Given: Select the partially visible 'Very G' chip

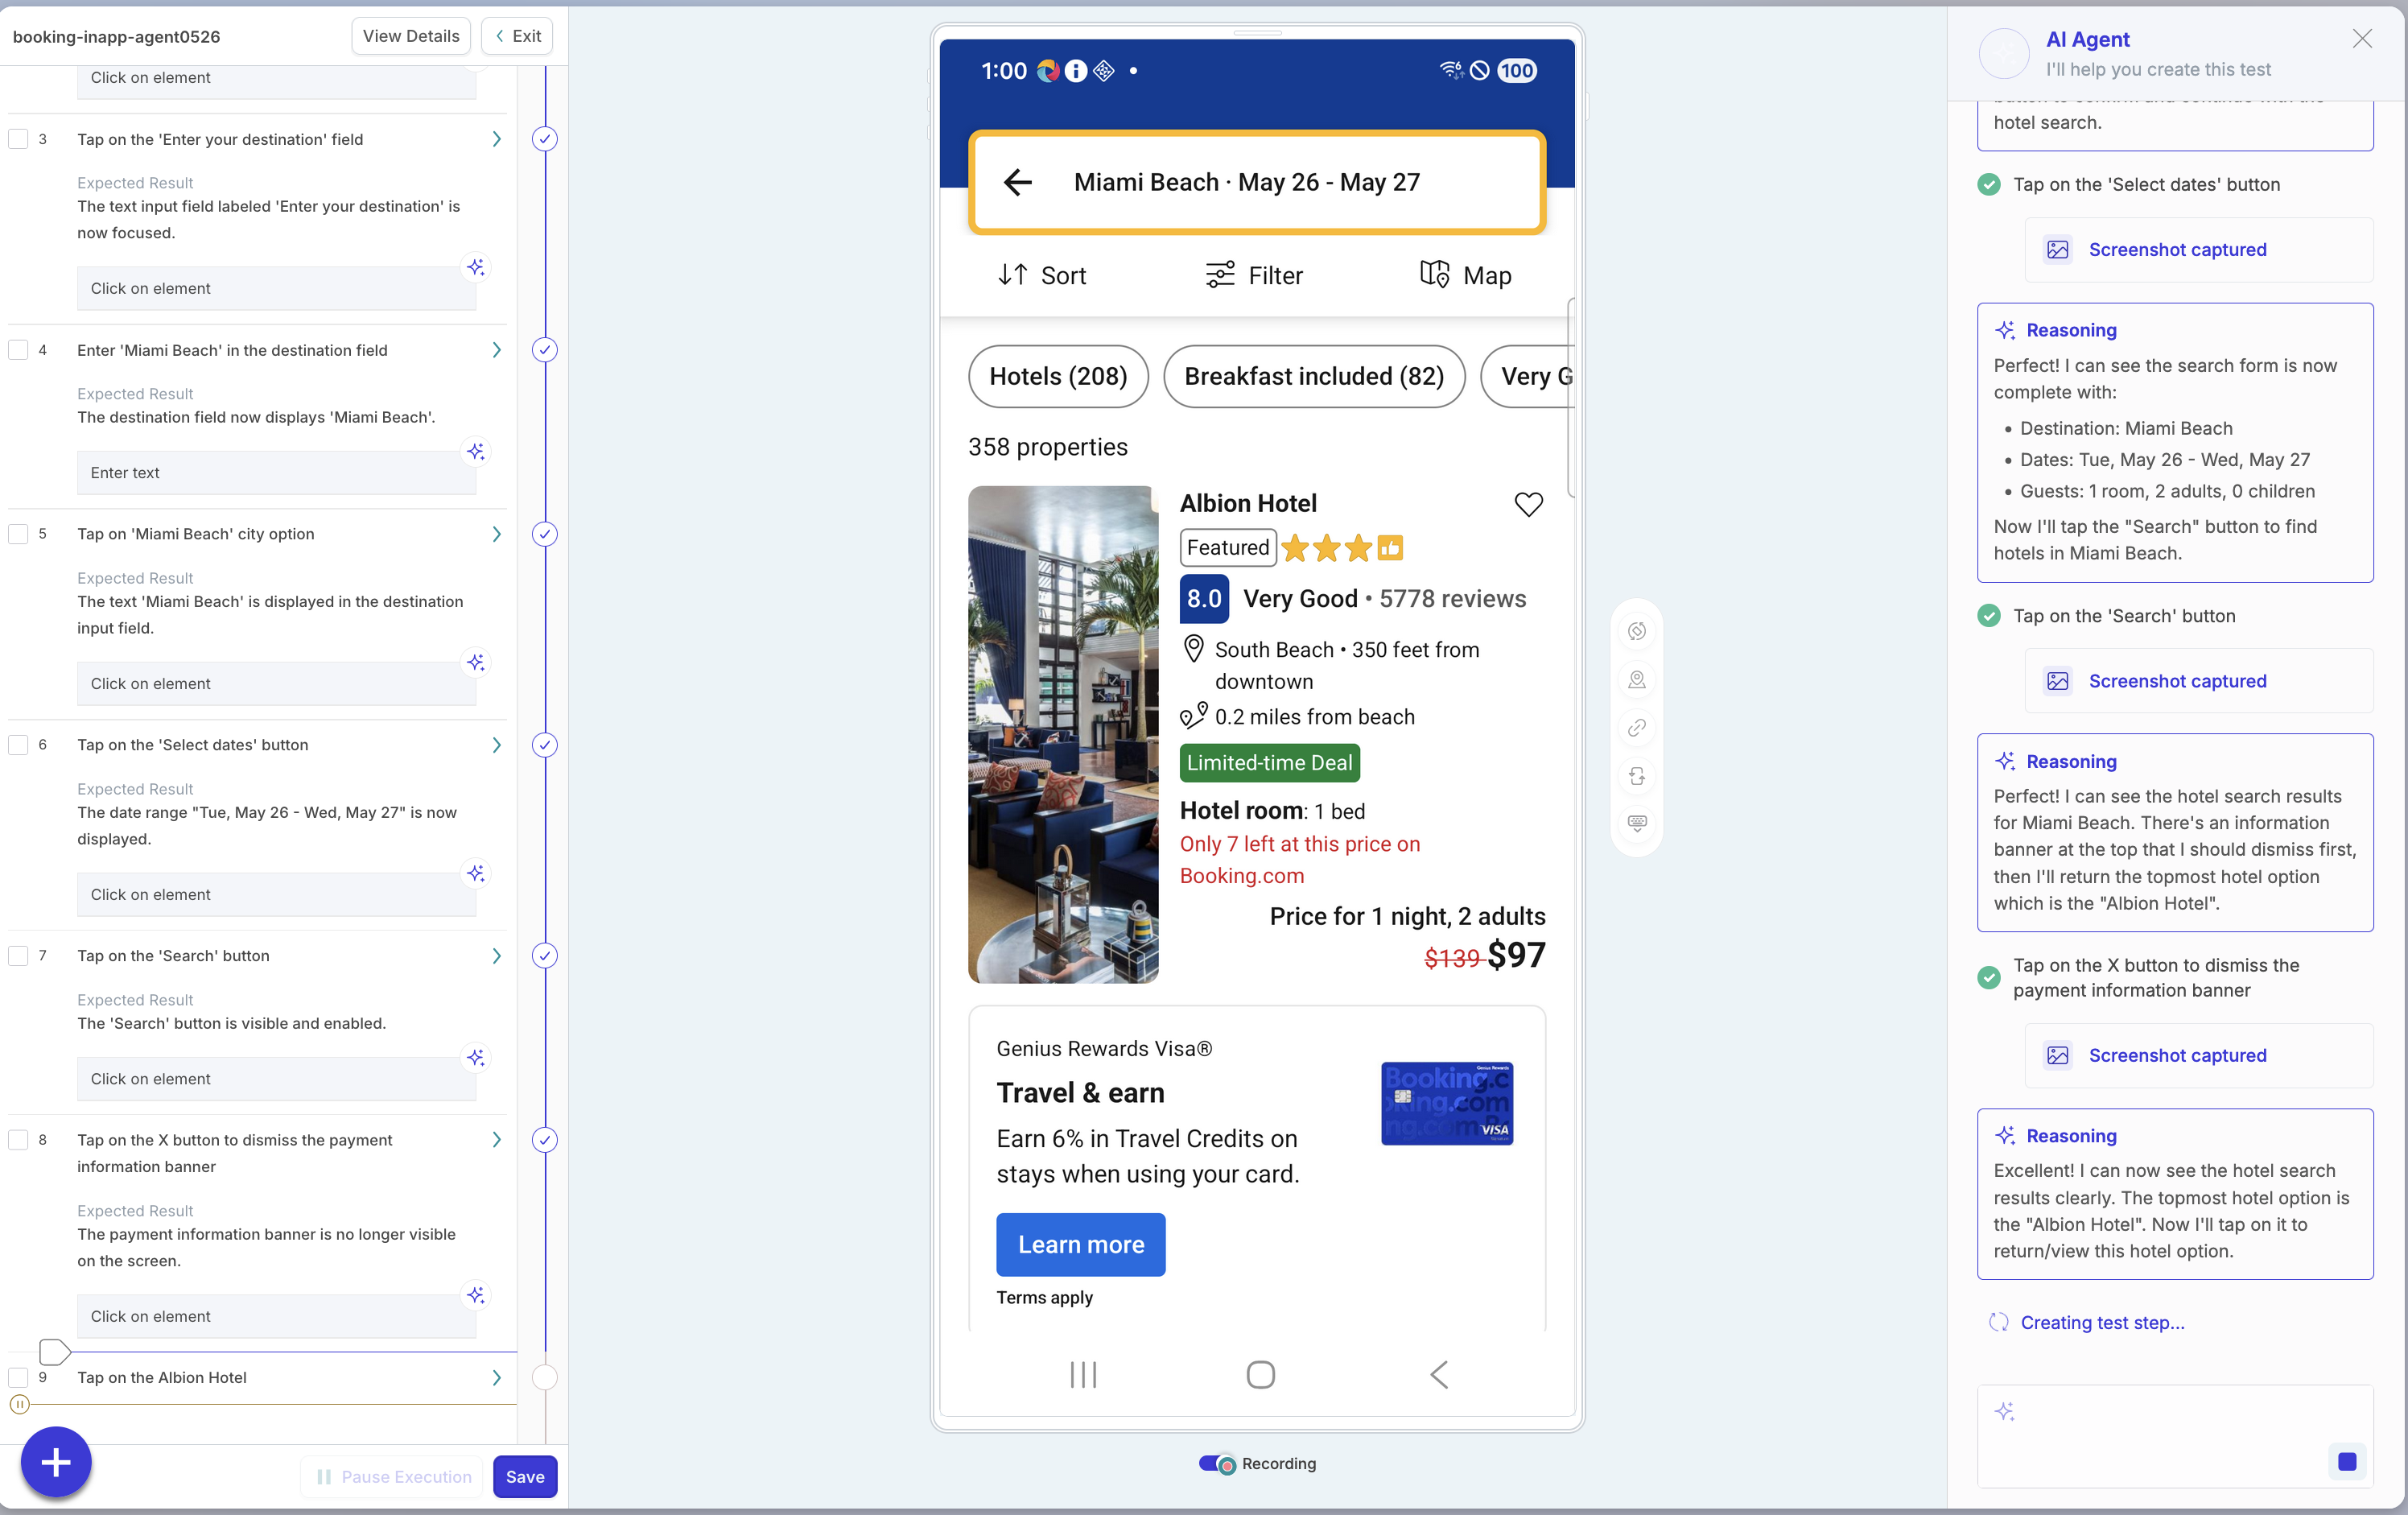Looking at the screenshot, I should click(x=1527, y=376).
